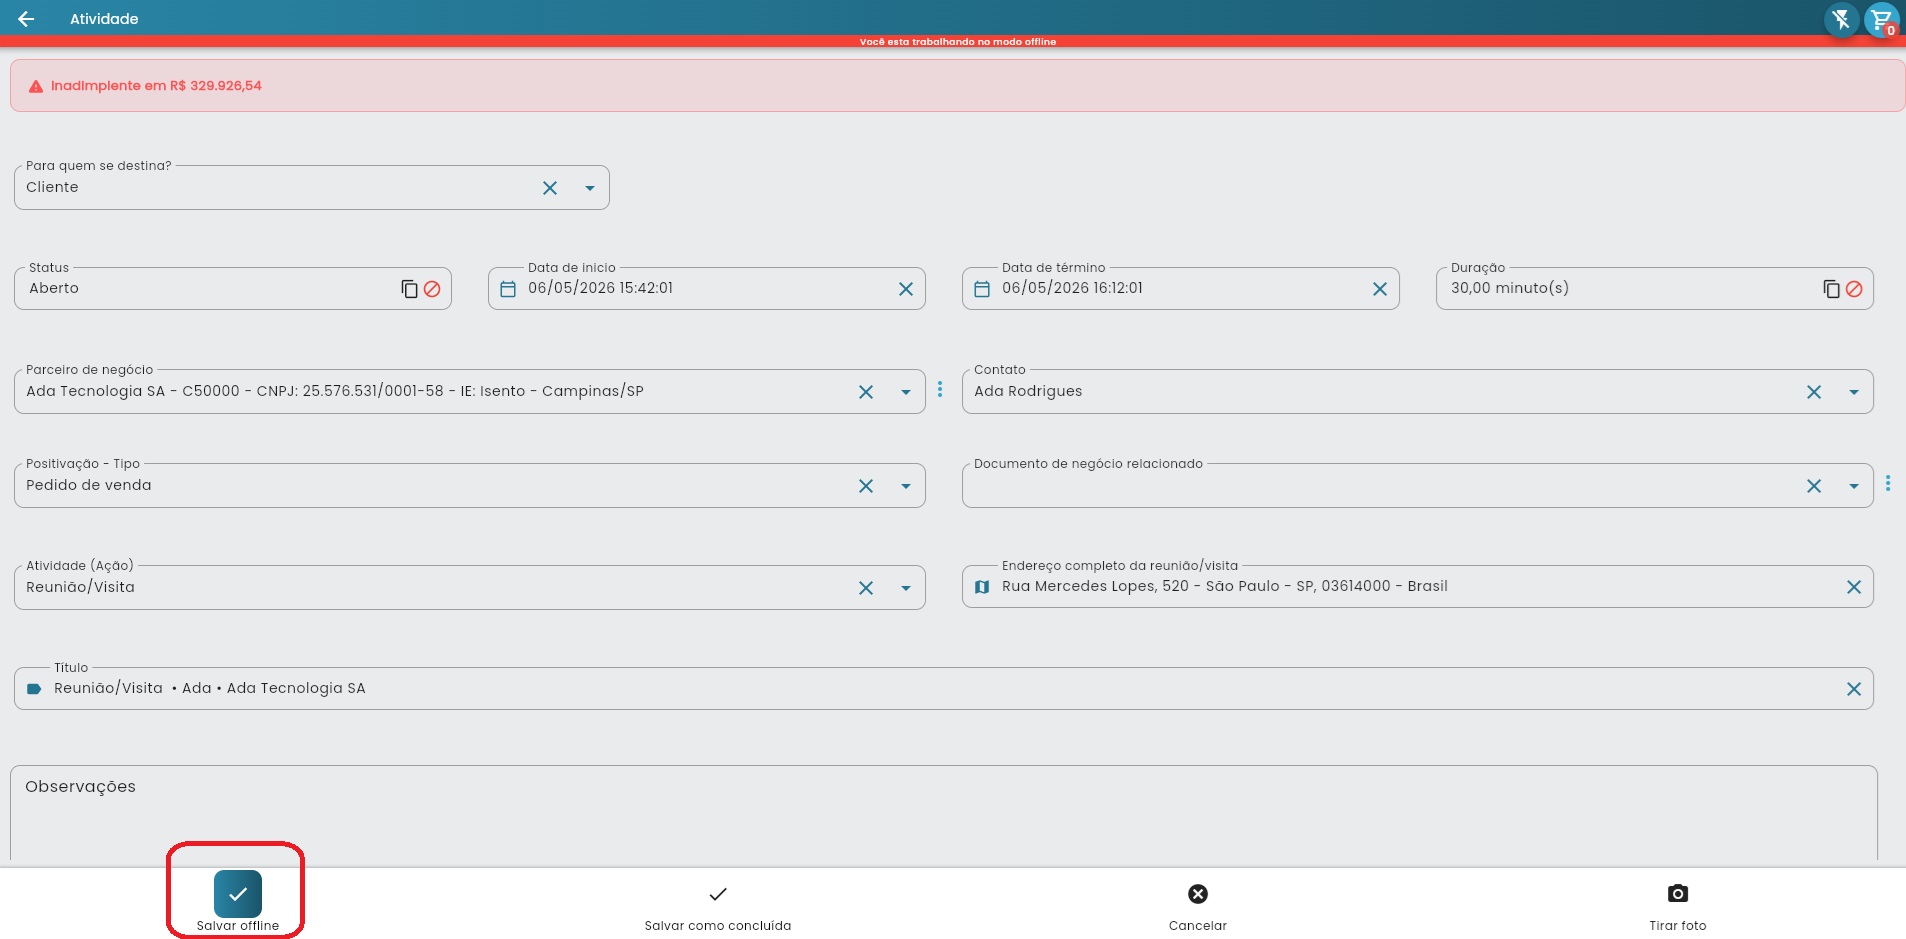Click the Duração '30,00 minuto(s)' value
The image size is (1906, 939).
pos(1510,288)
